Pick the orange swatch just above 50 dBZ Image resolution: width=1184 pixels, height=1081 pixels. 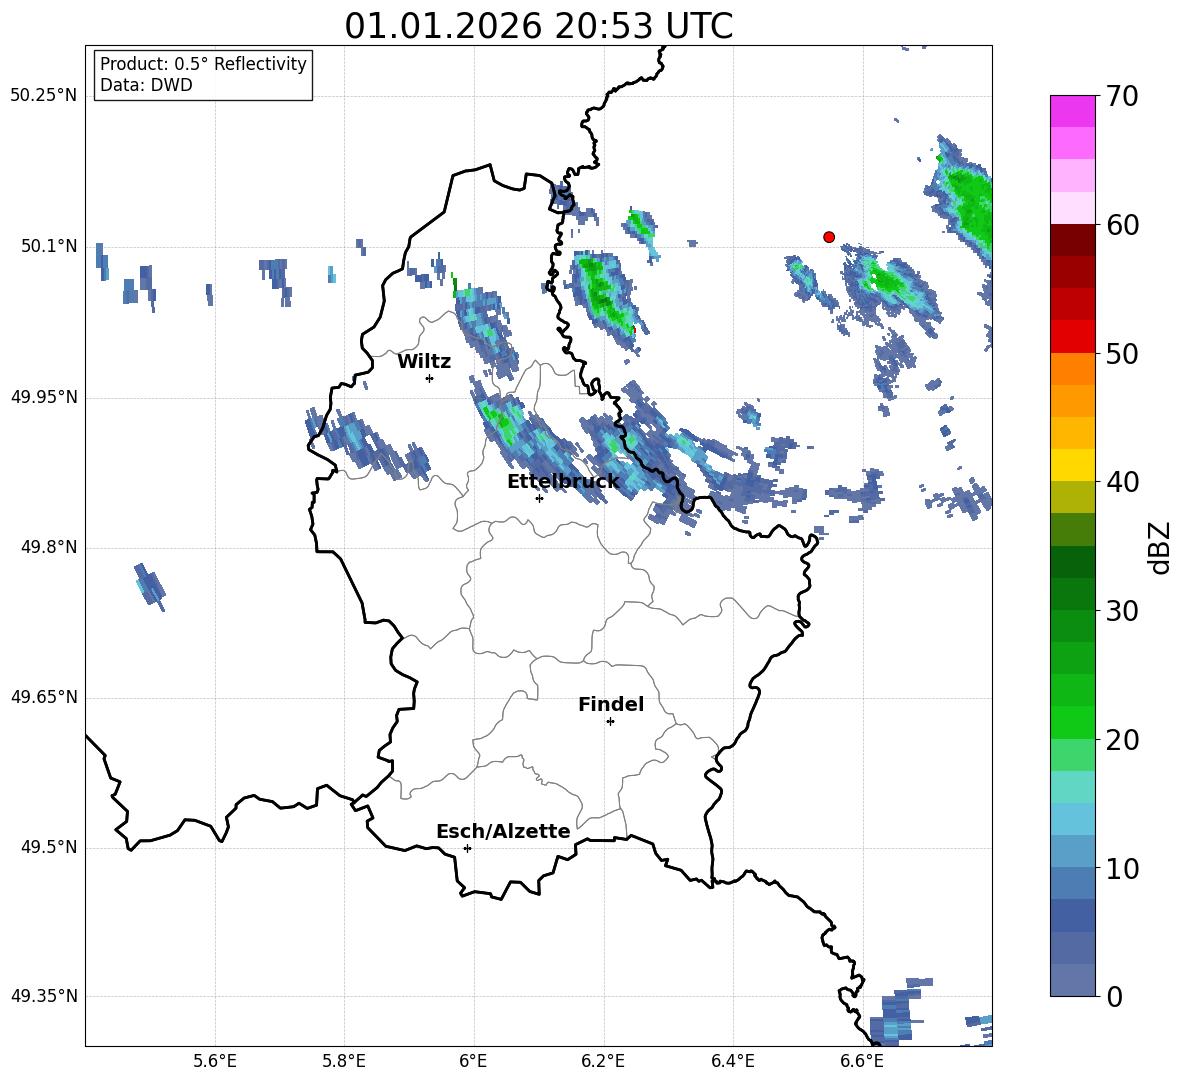point(1072,369)
